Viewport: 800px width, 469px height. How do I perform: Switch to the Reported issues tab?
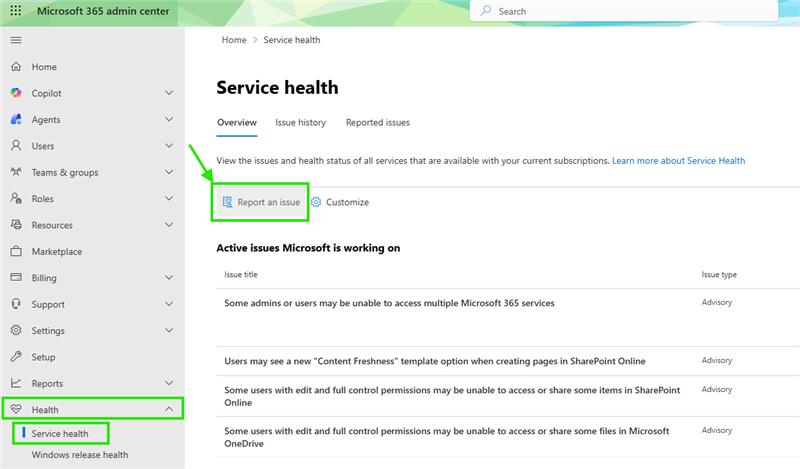[x=378, y=122]
